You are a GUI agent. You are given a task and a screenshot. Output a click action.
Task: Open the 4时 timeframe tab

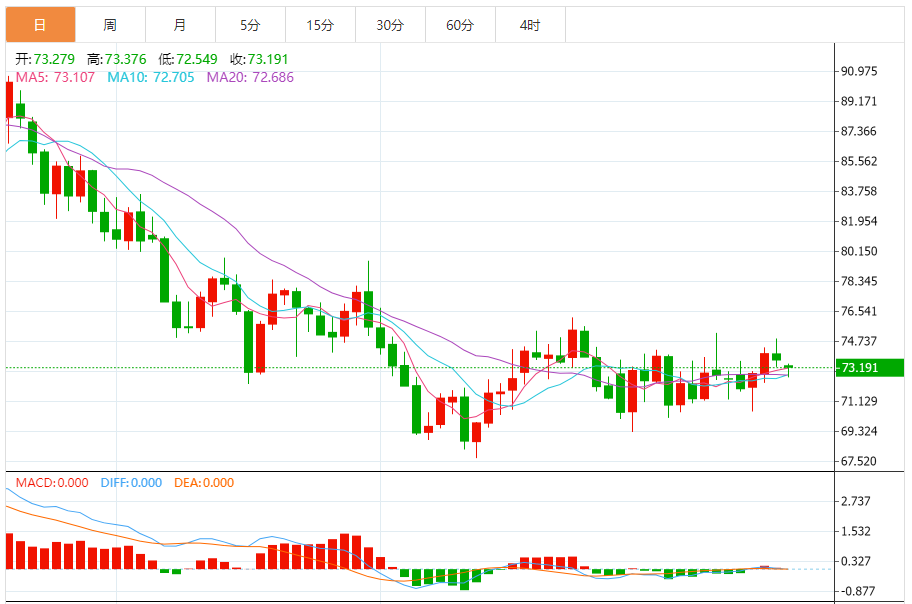(530, 25)
